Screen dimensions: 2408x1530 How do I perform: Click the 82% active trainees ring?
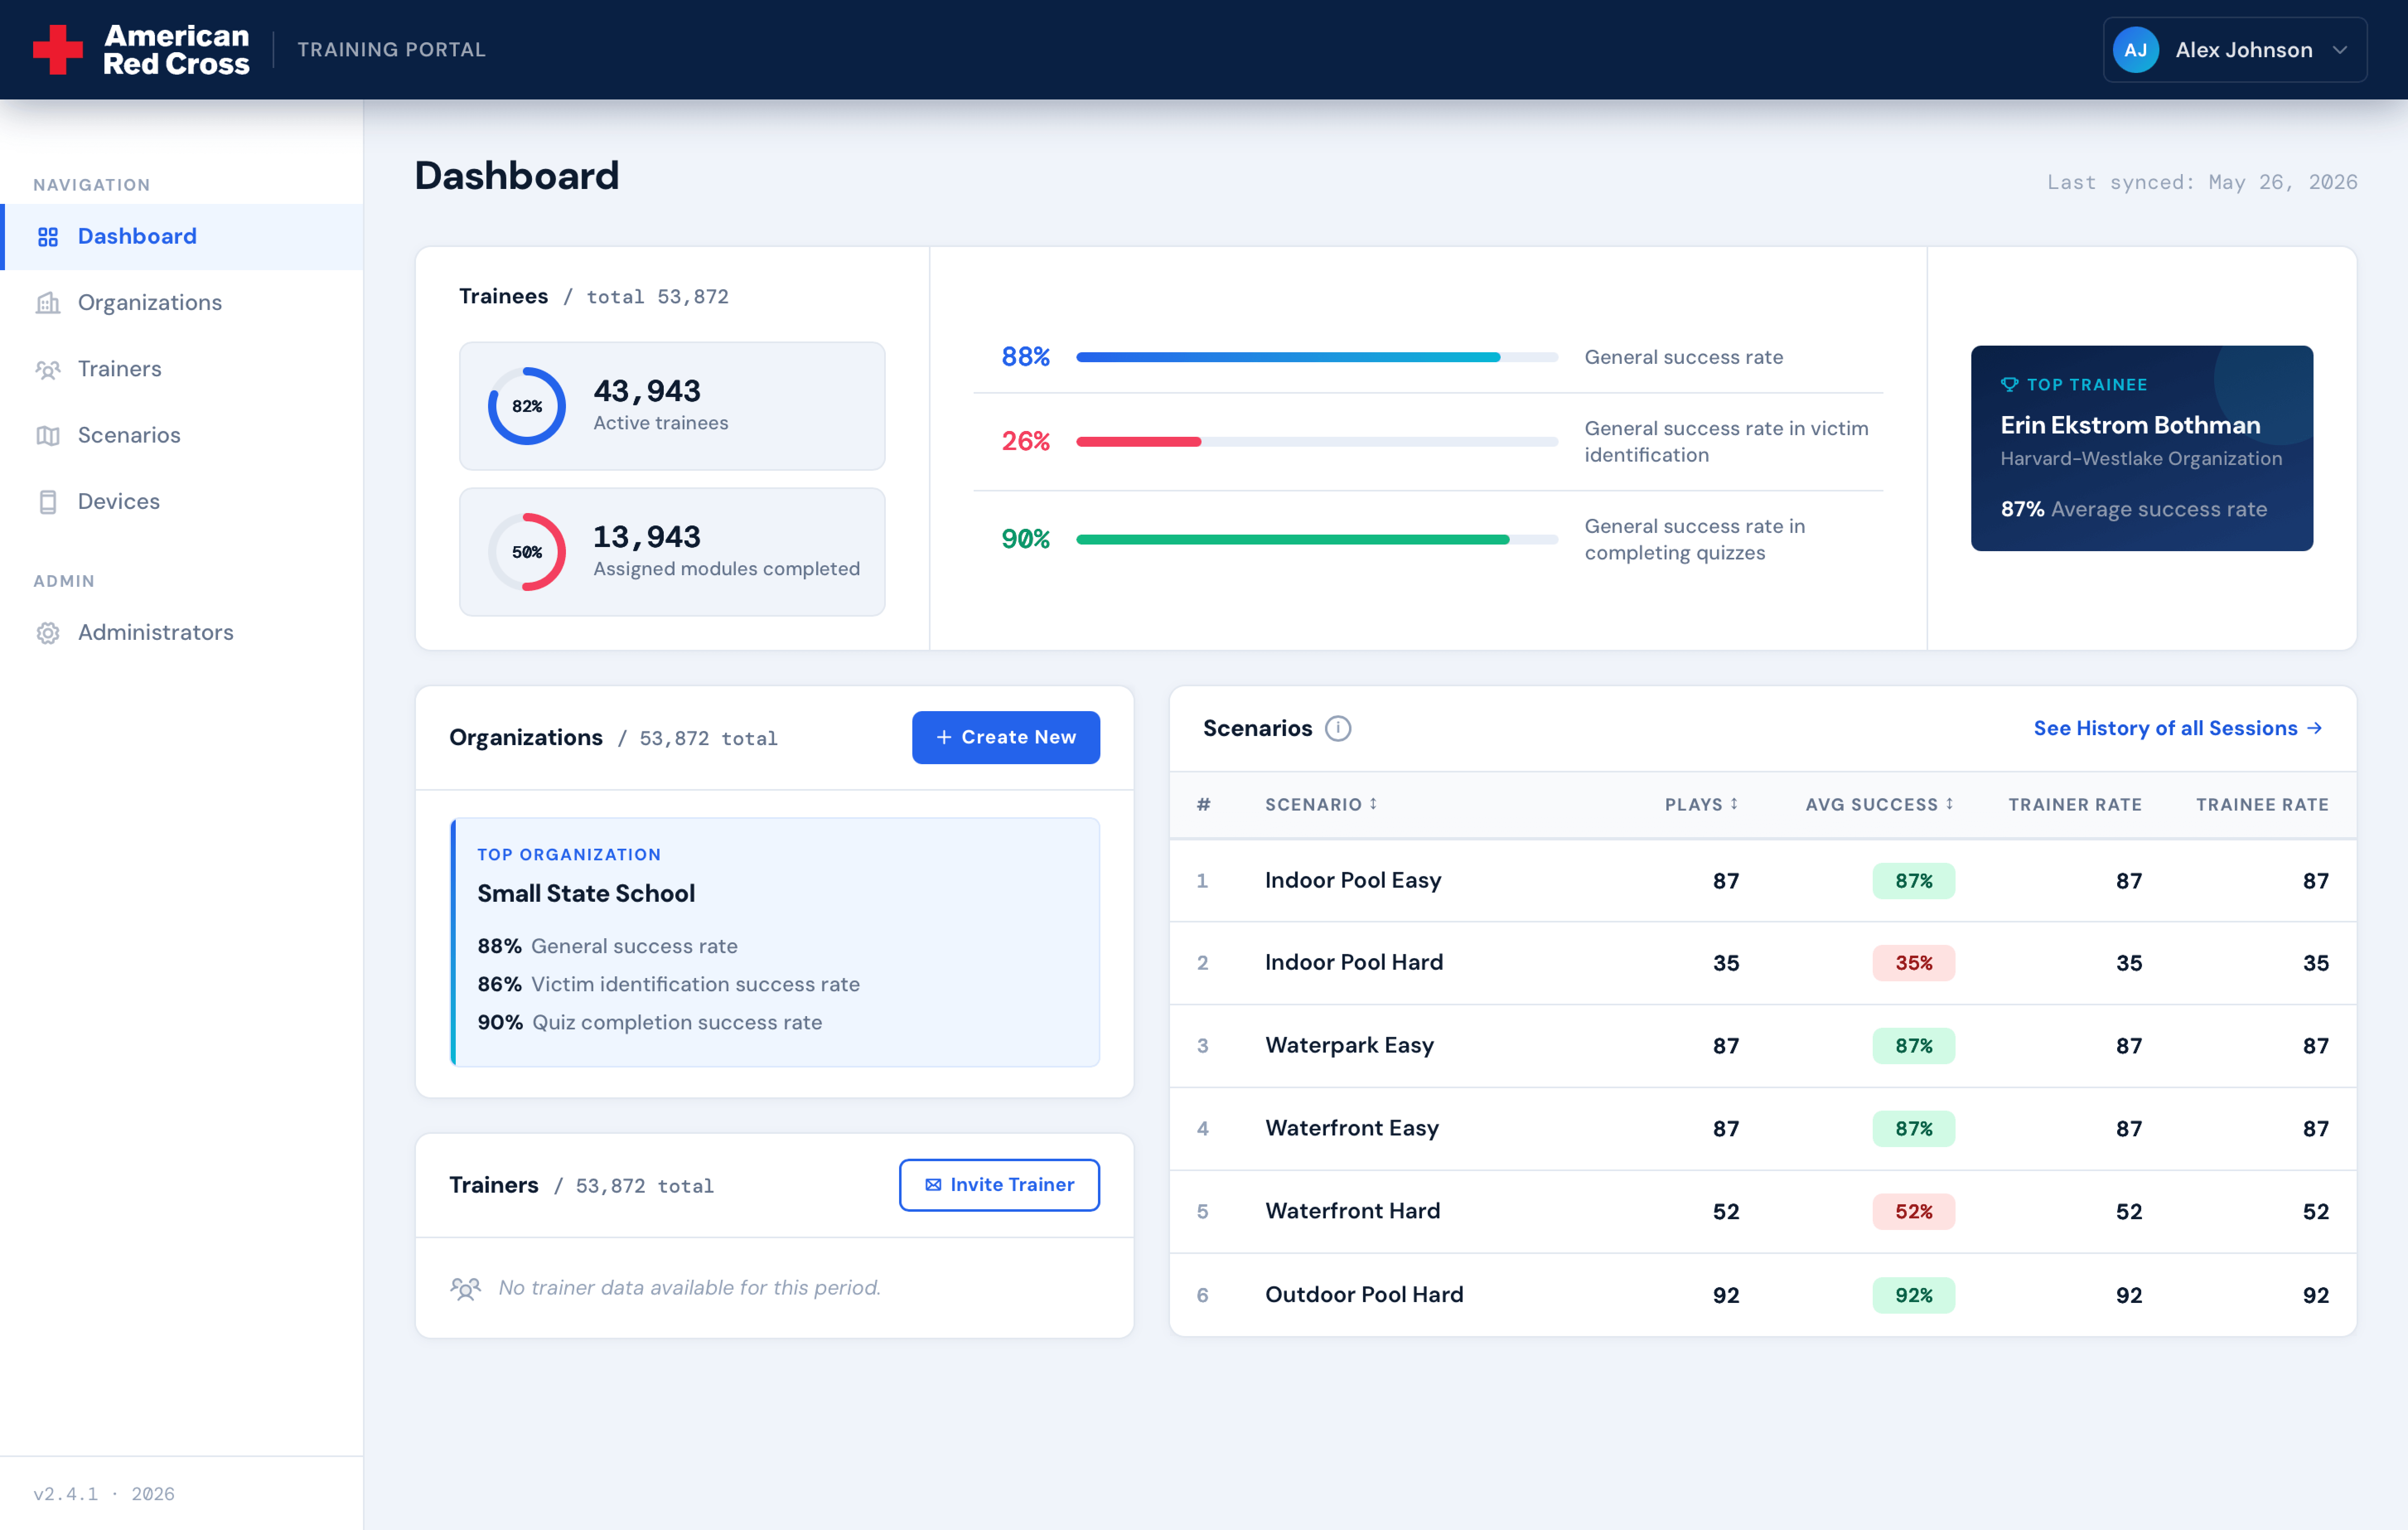click(x=527, y=406)
